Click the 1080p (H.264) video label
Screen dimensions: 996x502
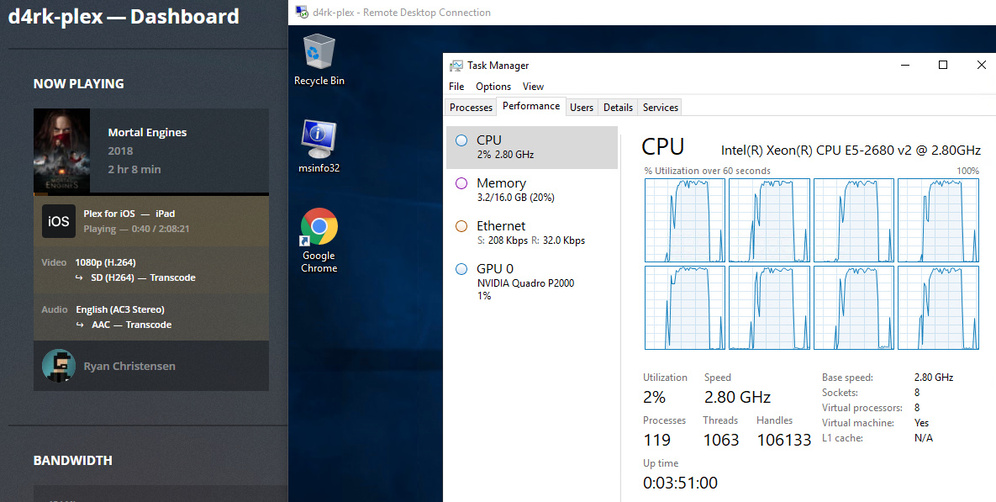pos(105,262)
